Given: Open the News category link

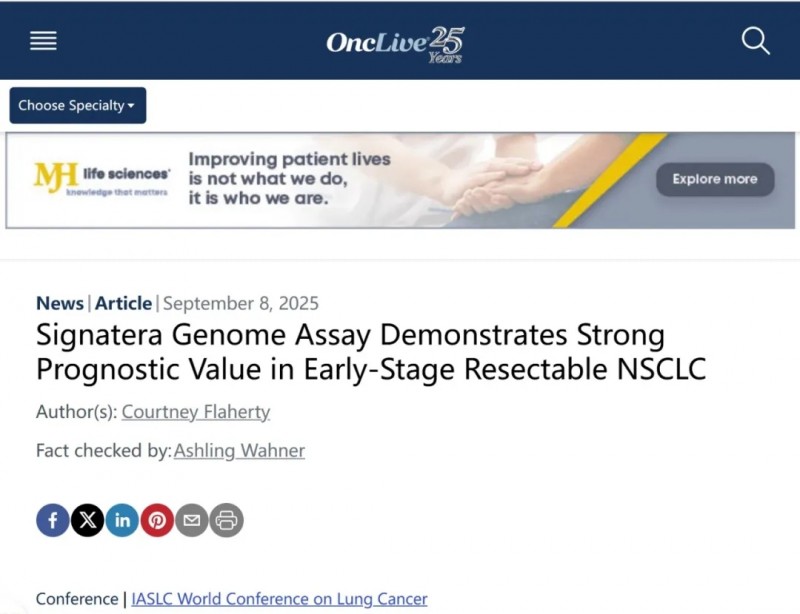Looking at the screenshot, I should (x=60, y=303).
